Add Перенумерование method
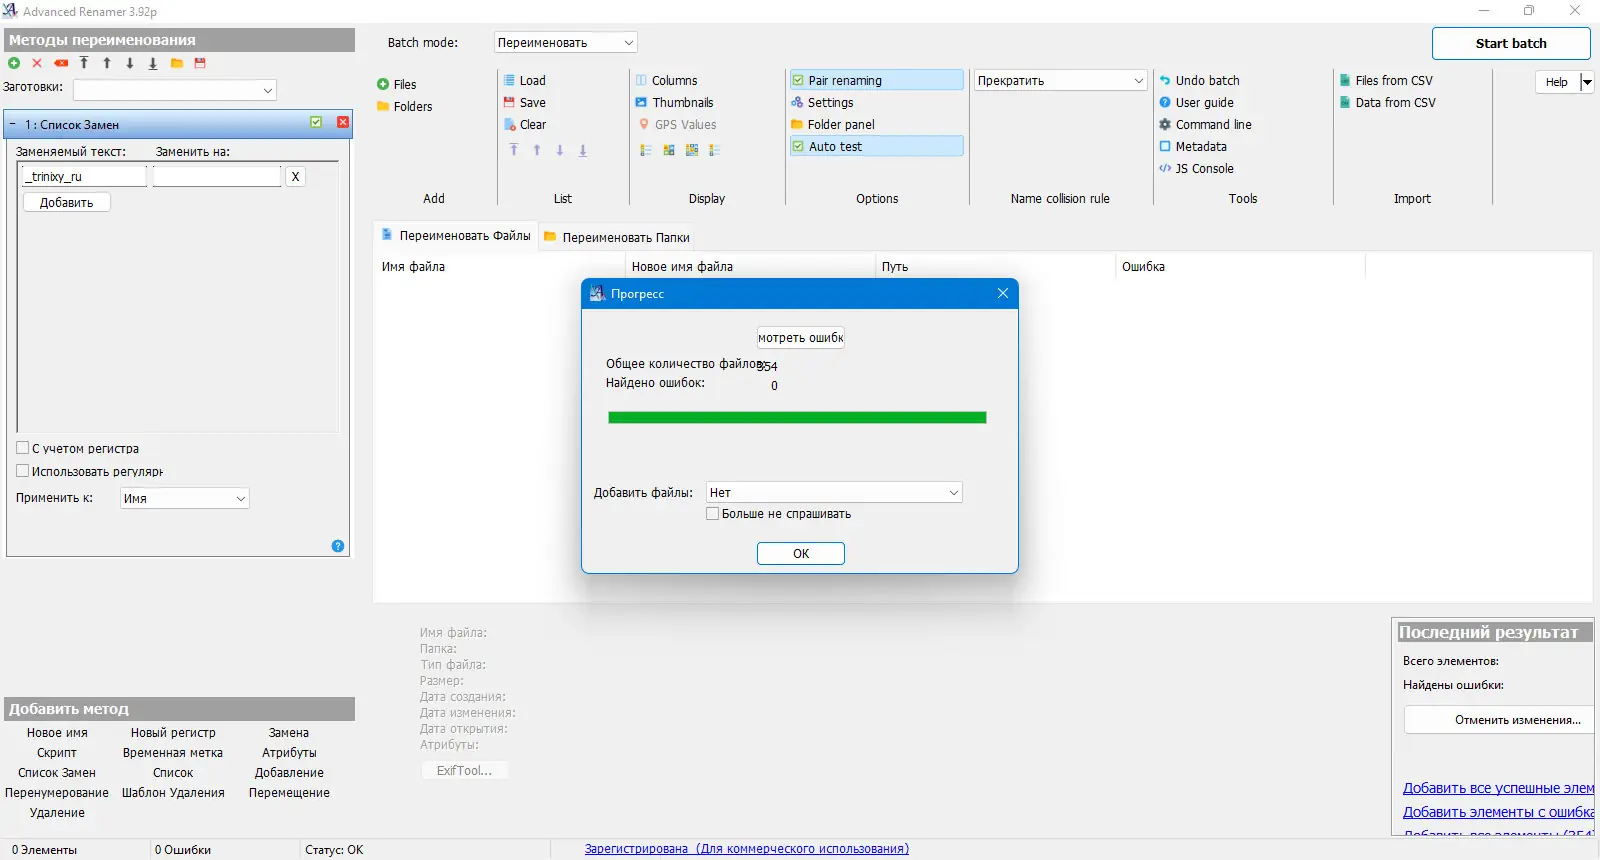The image size is (1600, 860). tap(57, 793)
